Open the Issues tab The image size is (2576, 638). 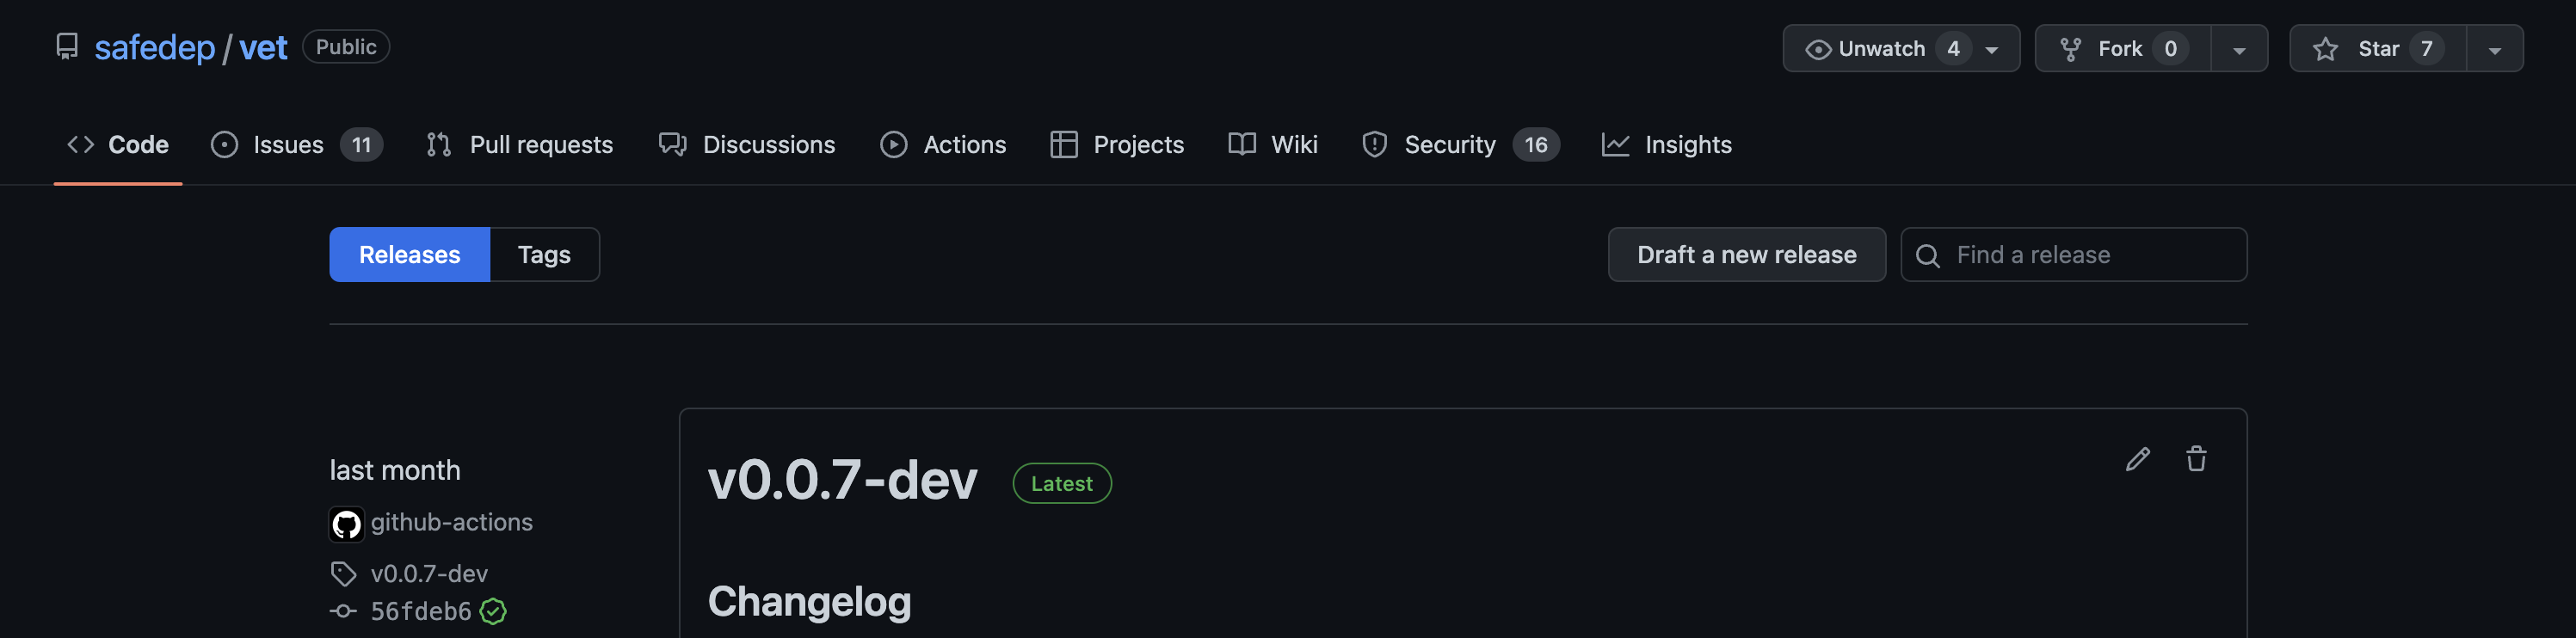(x=296, y=144)
